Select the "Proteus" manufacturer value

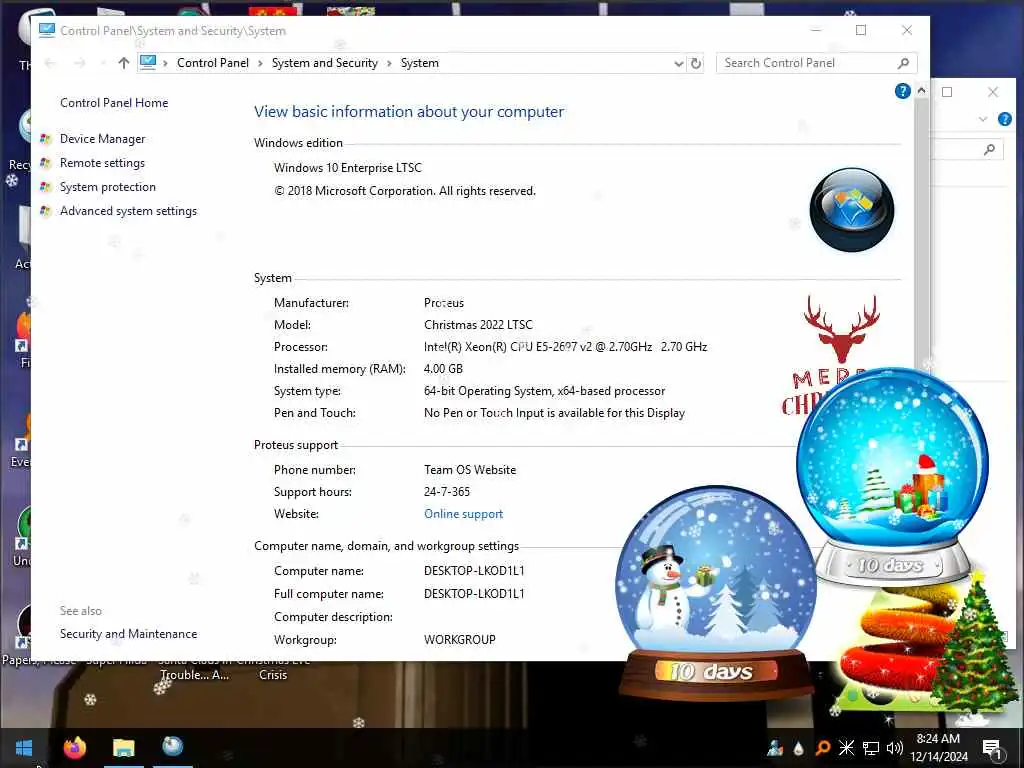tap(443, 303)
